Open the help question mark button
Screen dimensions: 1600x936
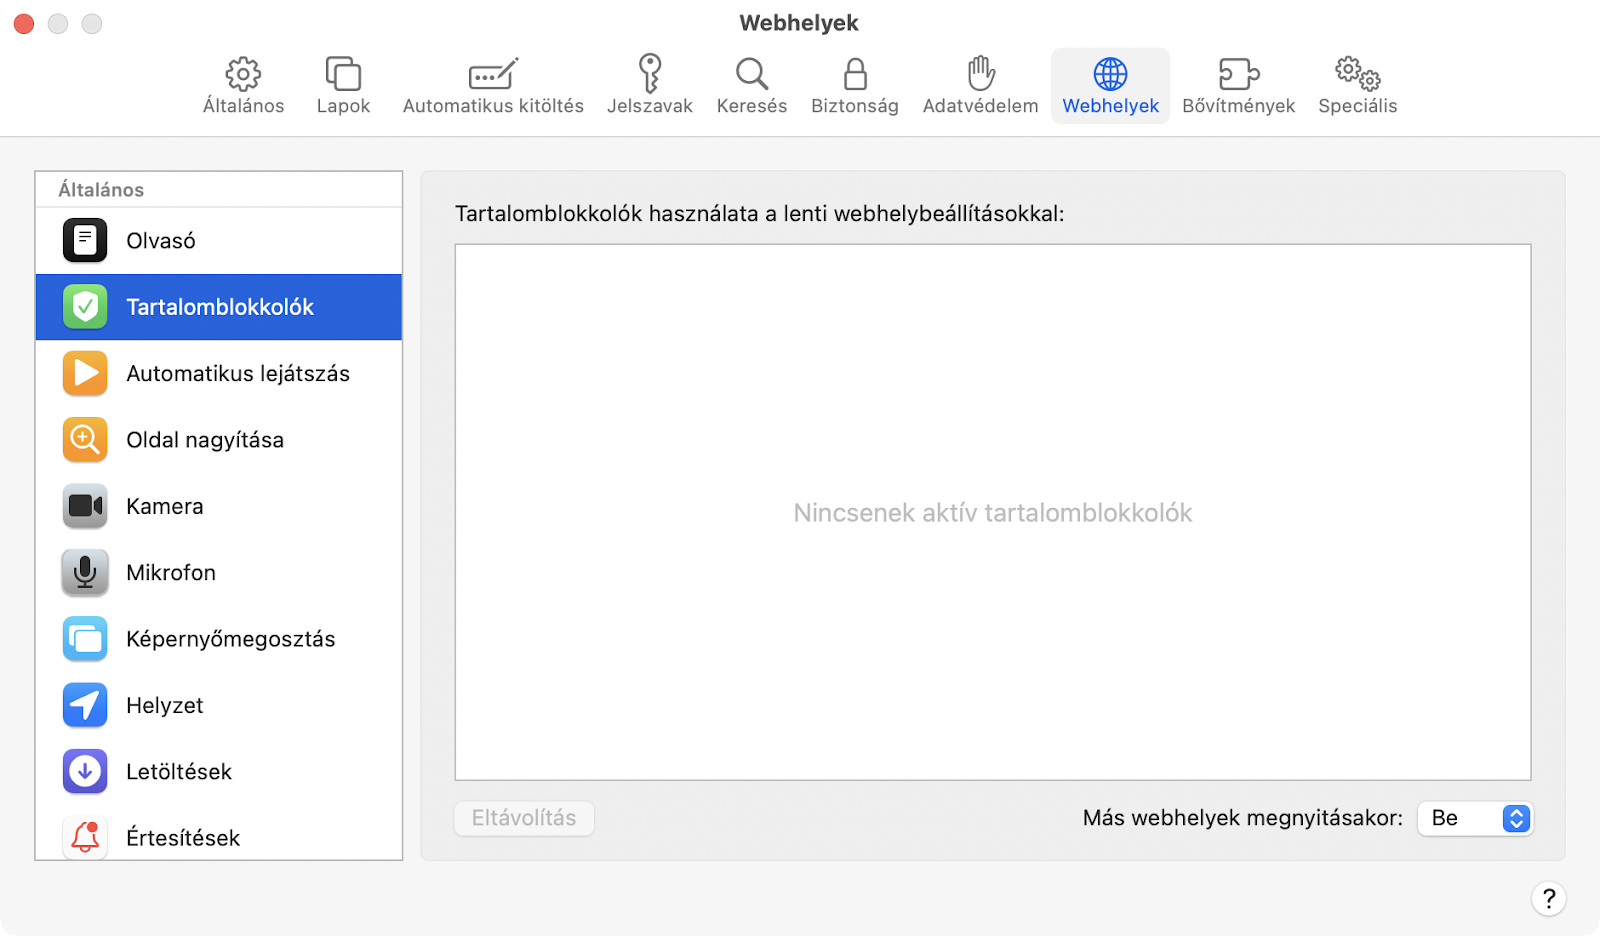pos(1548,898)
